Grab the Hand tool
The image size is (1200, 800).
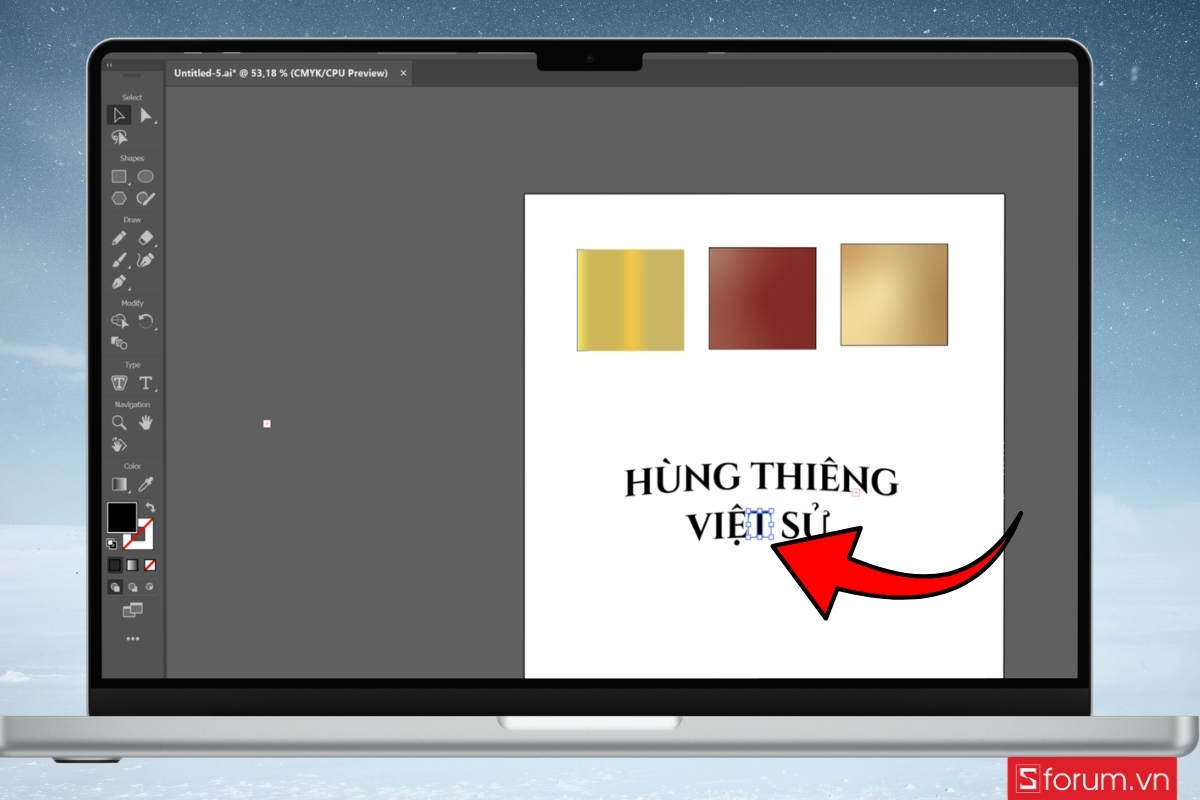[146, 422]
